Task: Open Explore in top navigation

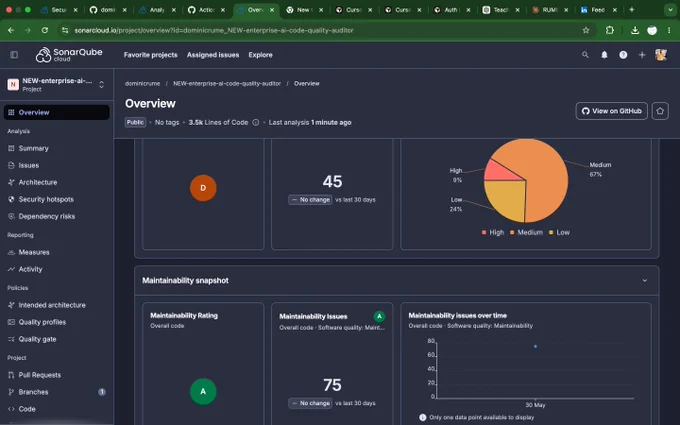Action: (x=261, y=55)
